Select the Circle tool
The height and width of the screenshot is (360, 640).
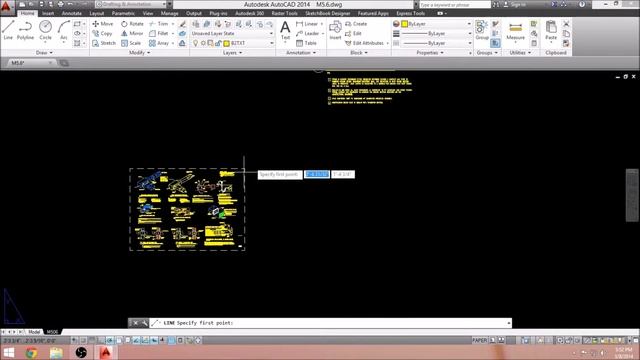pyautogui.click(x=45, y=30)
